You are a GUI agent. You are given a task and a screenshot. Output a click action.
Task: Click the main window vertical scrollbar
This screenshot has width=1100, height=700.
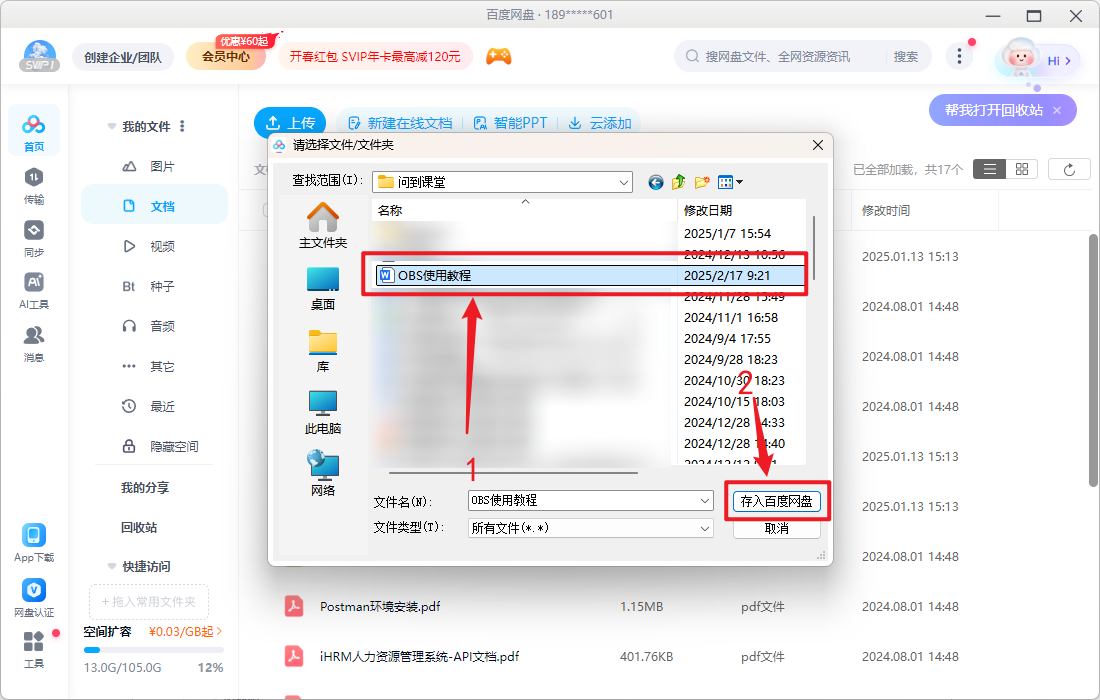tap(1094, 361)
